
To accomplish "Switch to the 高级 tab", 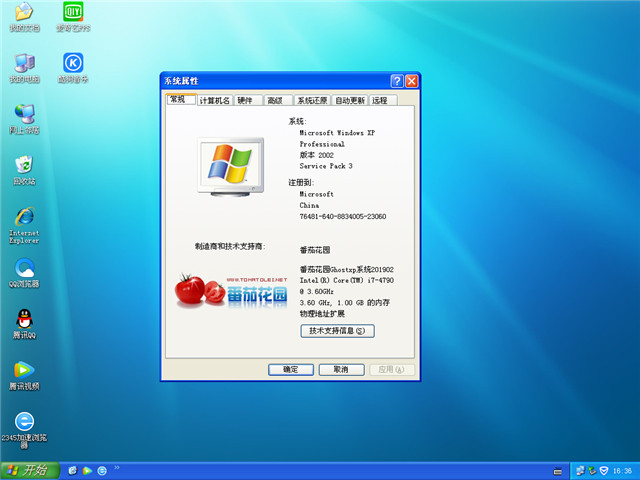I will [278, 100].
